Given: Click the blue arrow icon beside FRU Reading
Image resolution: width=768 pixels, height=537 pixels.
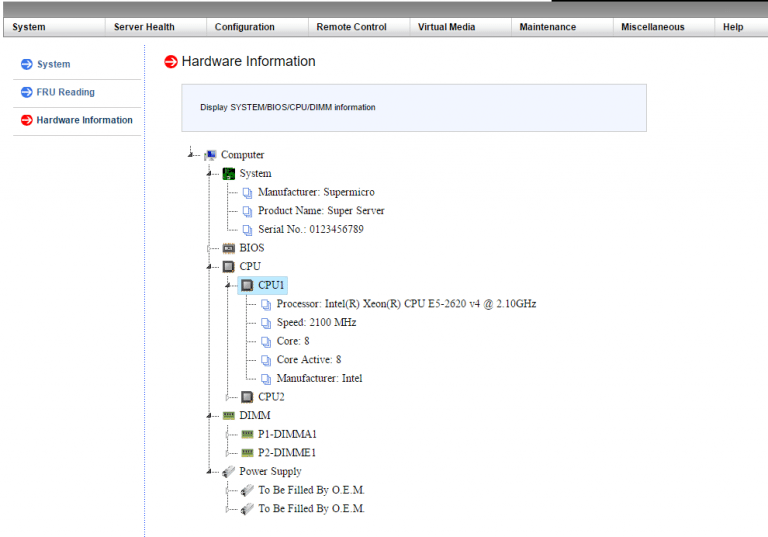Looking at the screenshot, I should (26, 92).
